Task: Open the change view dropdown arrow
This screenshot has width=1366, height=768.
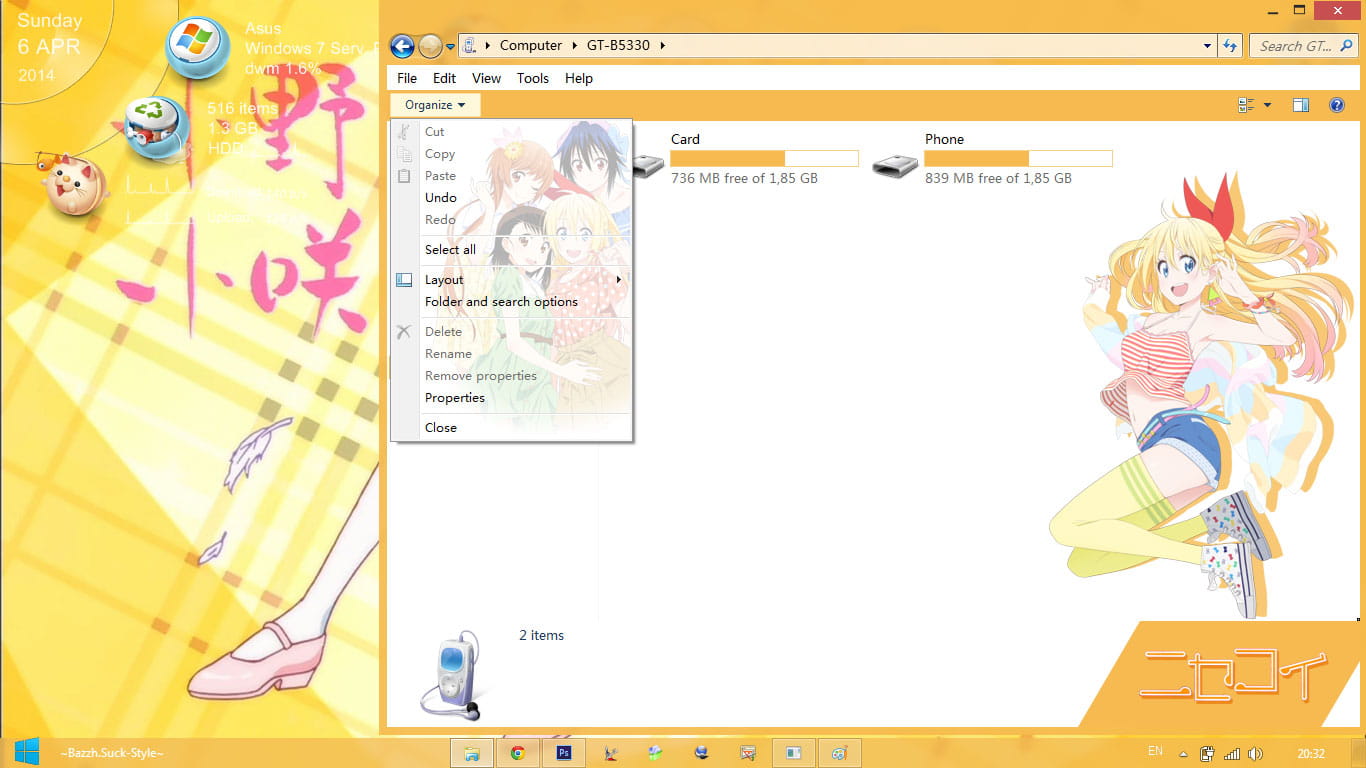Action: 1268,105
